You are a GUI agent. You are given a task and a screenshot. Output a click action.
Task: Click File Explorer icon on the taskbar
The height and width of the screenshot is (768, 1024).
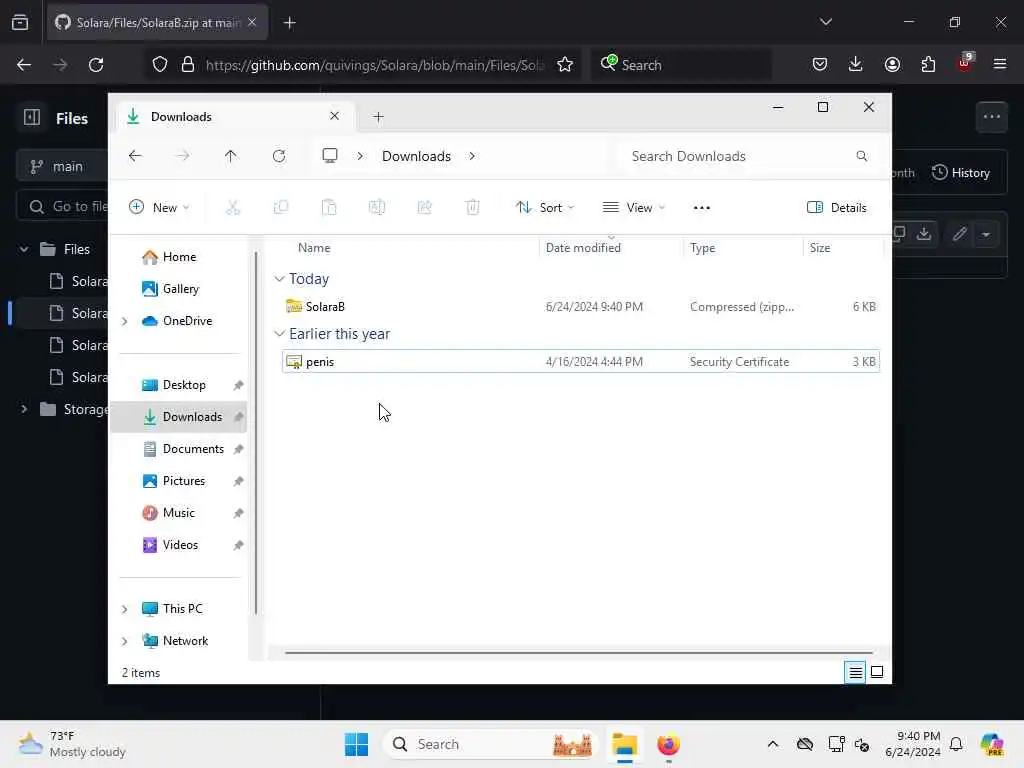coord(624,744)
